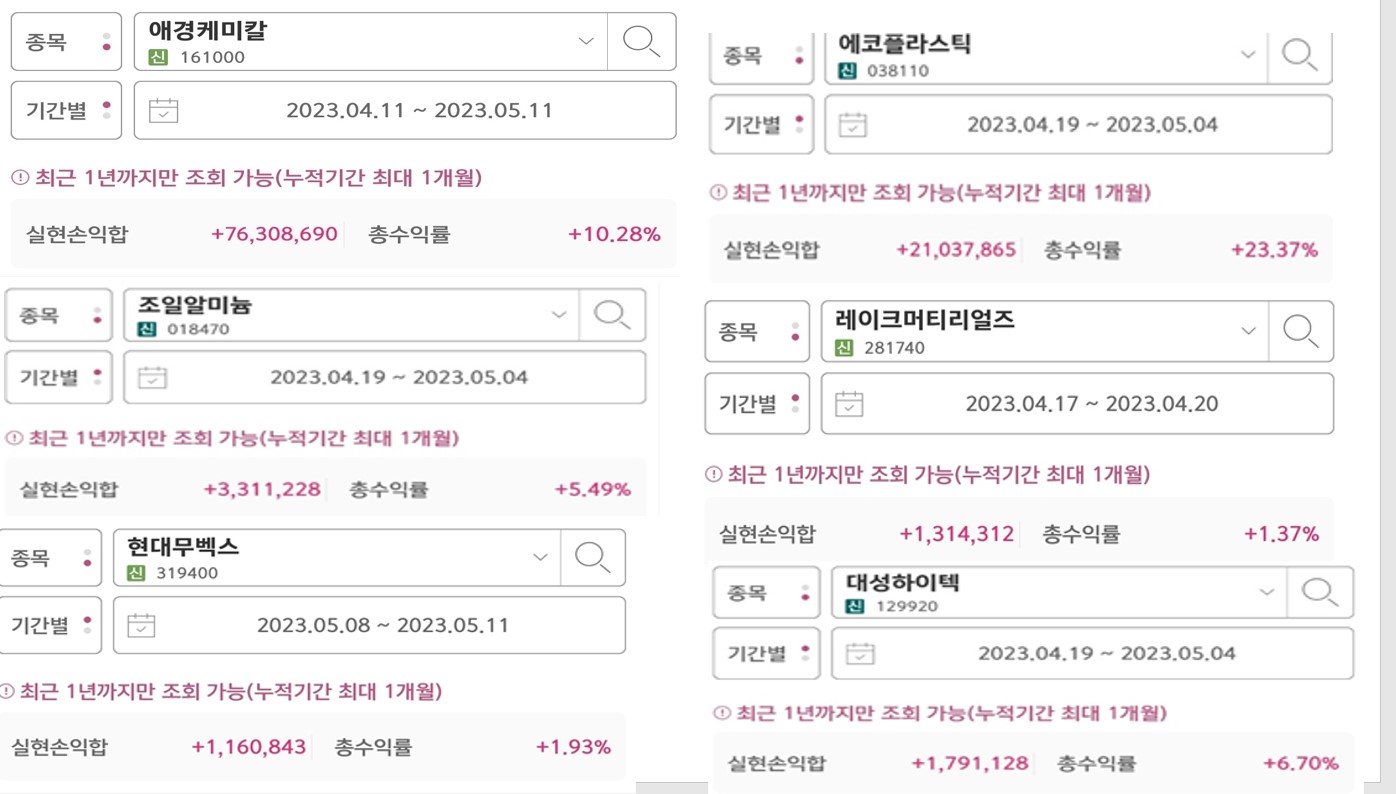Viewport: 1396px width, 794px height.
Task: Expand the 애경케미칼 stock dropdown
Action: pos(586,41)
